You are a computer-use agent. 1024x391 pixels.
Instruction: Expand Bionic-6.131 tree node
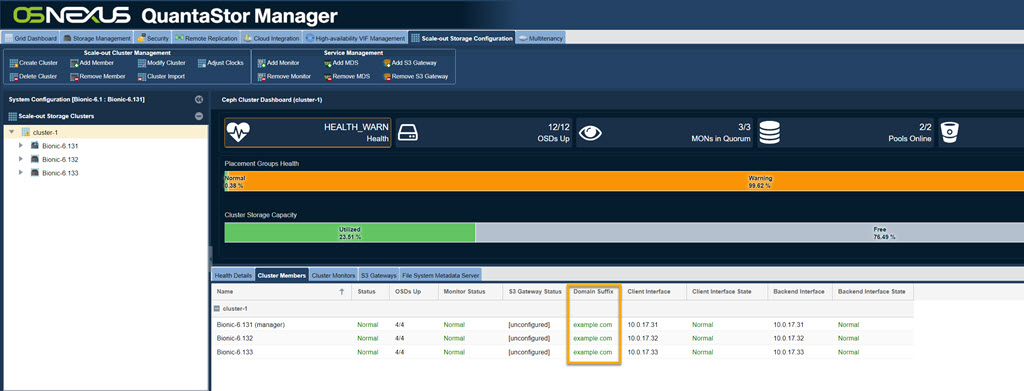pyautogui.click(x=22, y=146)
